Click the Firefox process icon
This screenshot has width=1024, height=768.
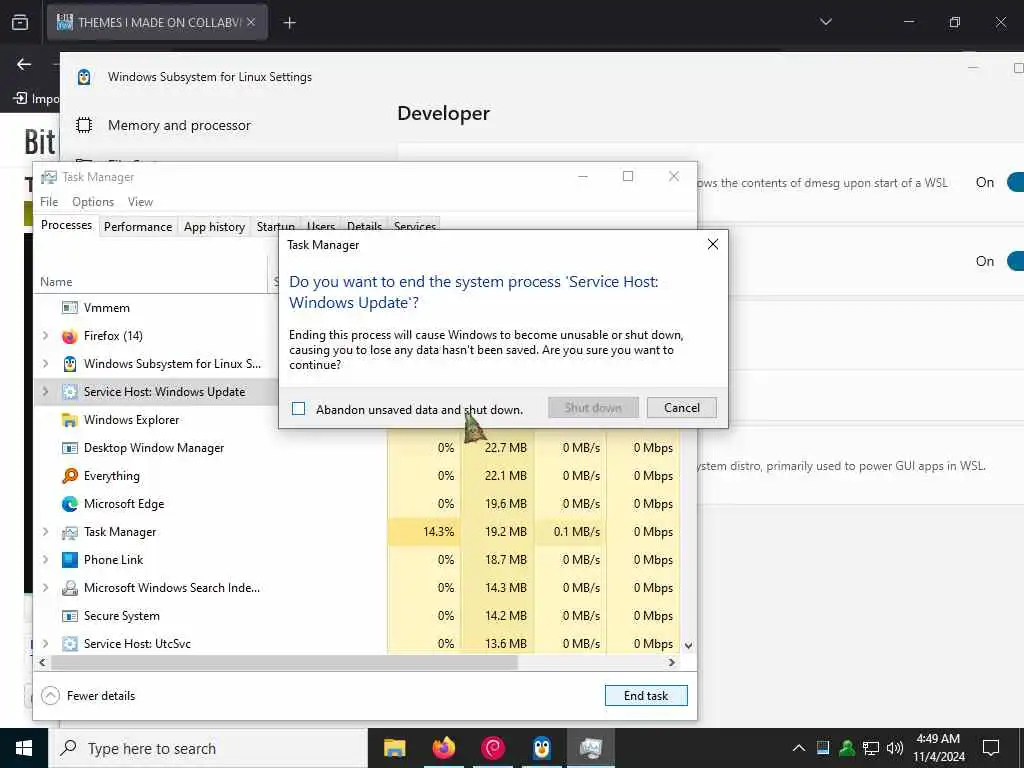pyautogui.click(x=69, y=336)
